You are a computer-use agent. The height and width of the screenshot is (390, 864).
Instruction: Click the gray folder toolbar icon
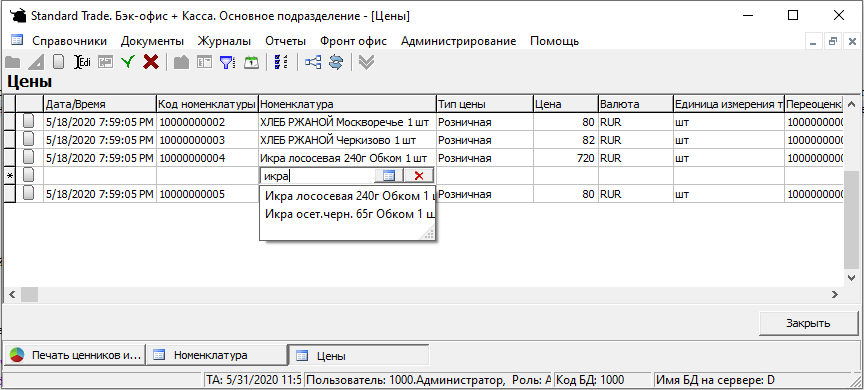pyautogui.click(x=12, y=62)
